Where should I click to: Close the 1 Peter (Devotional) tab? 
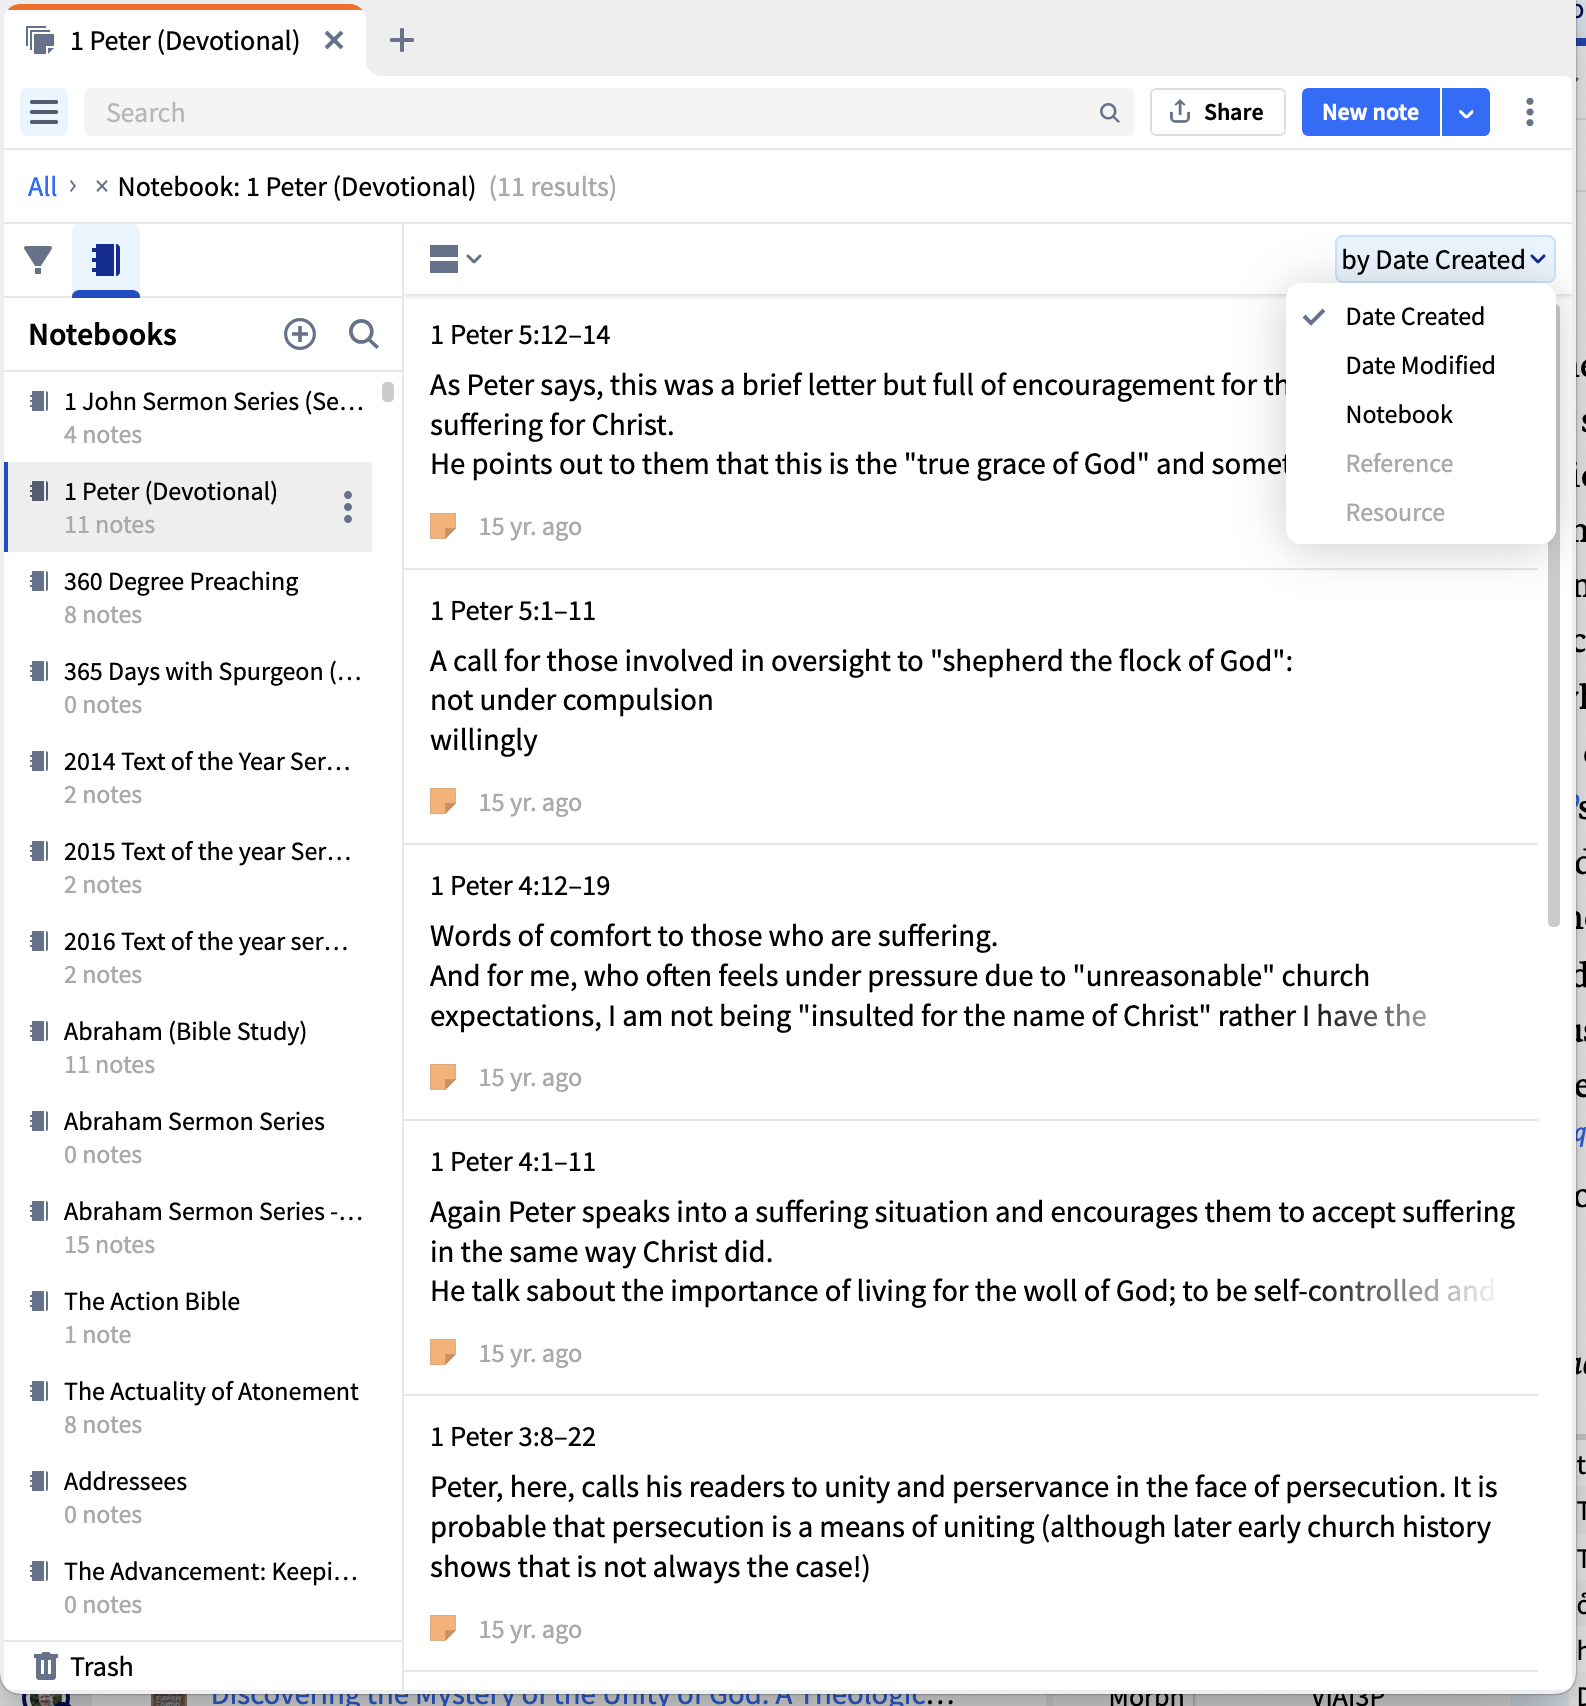pyautogui.click(x=334, y=40)
